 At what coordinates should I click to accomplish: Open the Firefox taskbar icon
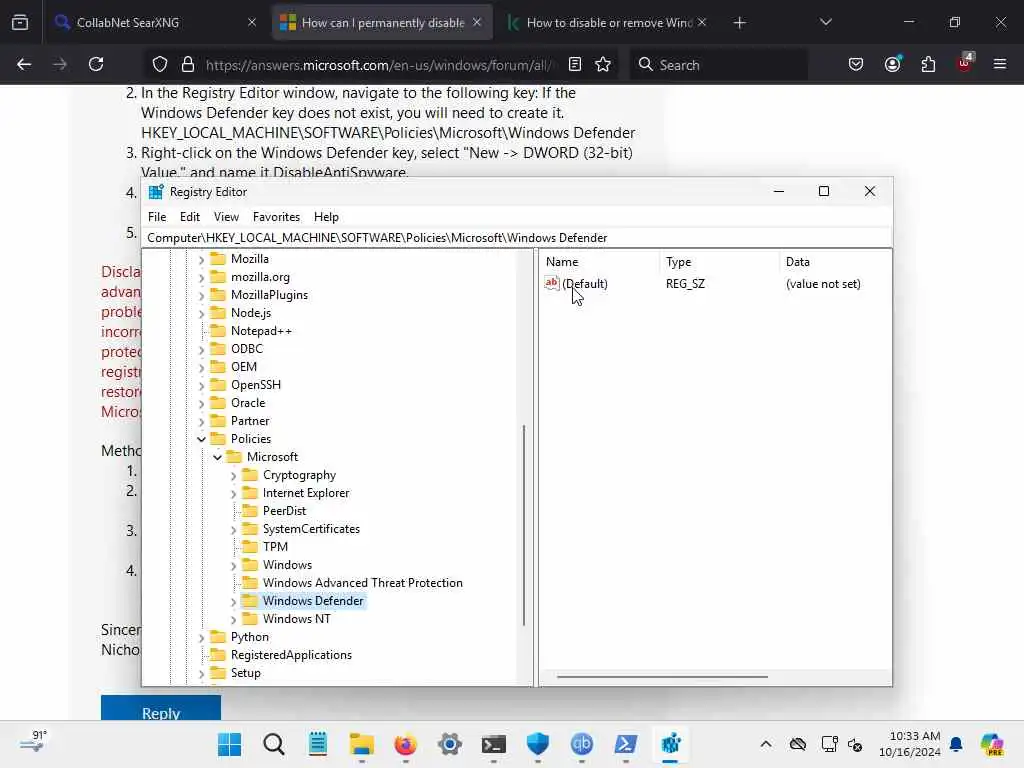[x=406, y=744]
